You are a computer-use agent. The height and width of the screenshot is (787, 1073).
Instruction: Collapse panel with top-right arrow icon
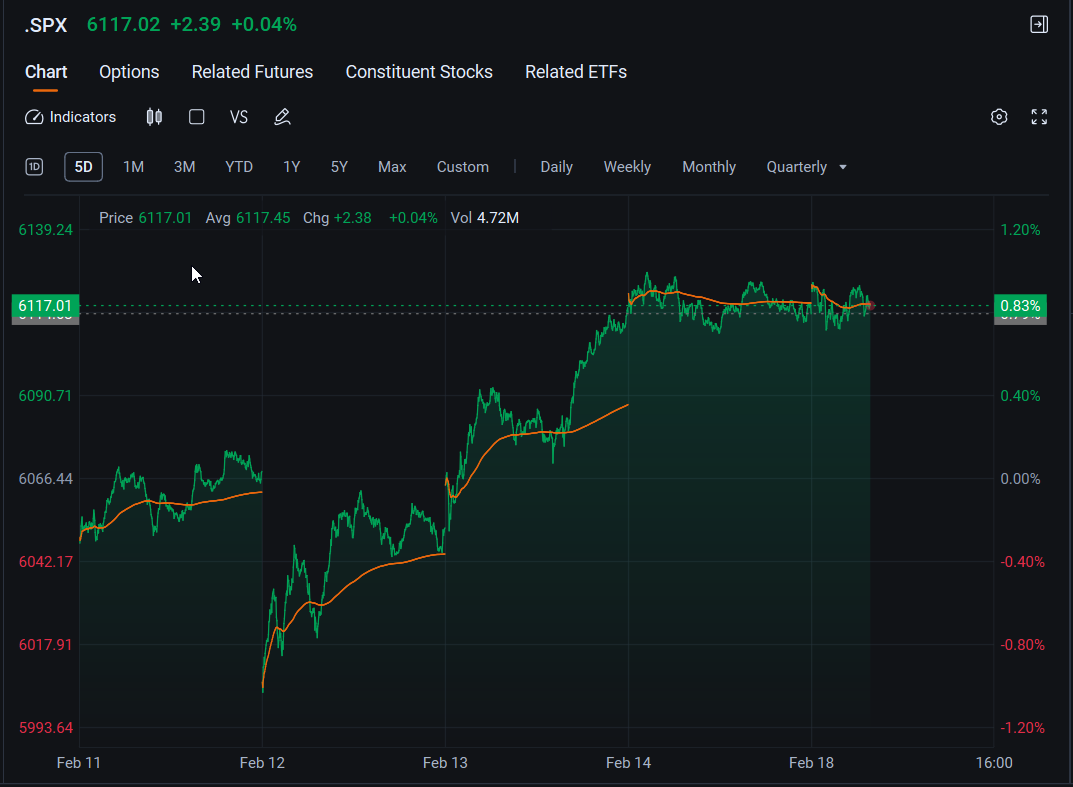click(1039, 25)
